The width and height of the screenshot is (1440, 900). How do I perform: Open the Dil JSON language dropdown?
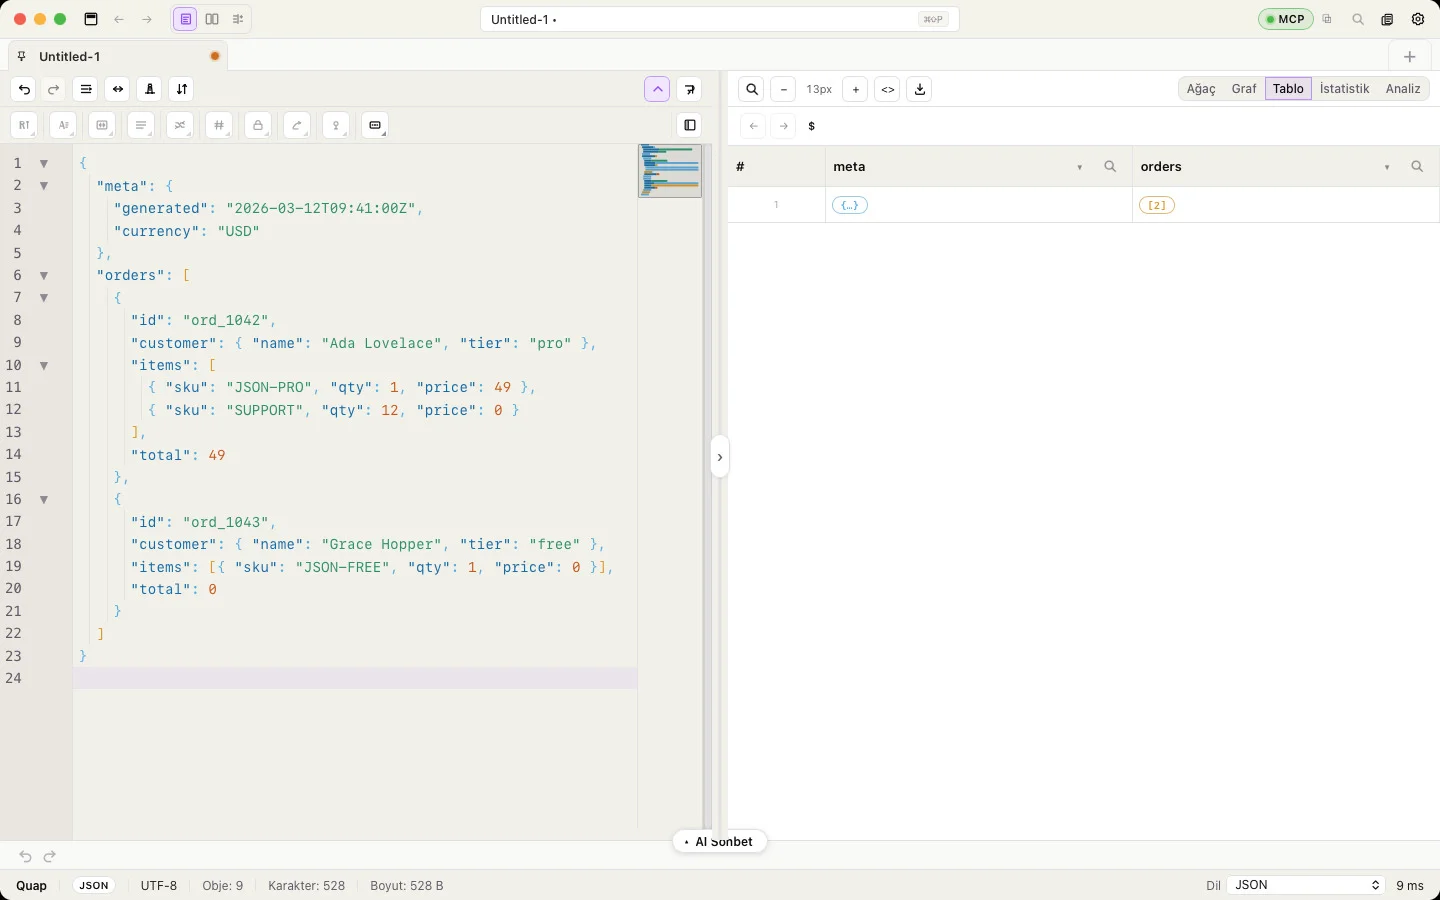pos(1305,885)
